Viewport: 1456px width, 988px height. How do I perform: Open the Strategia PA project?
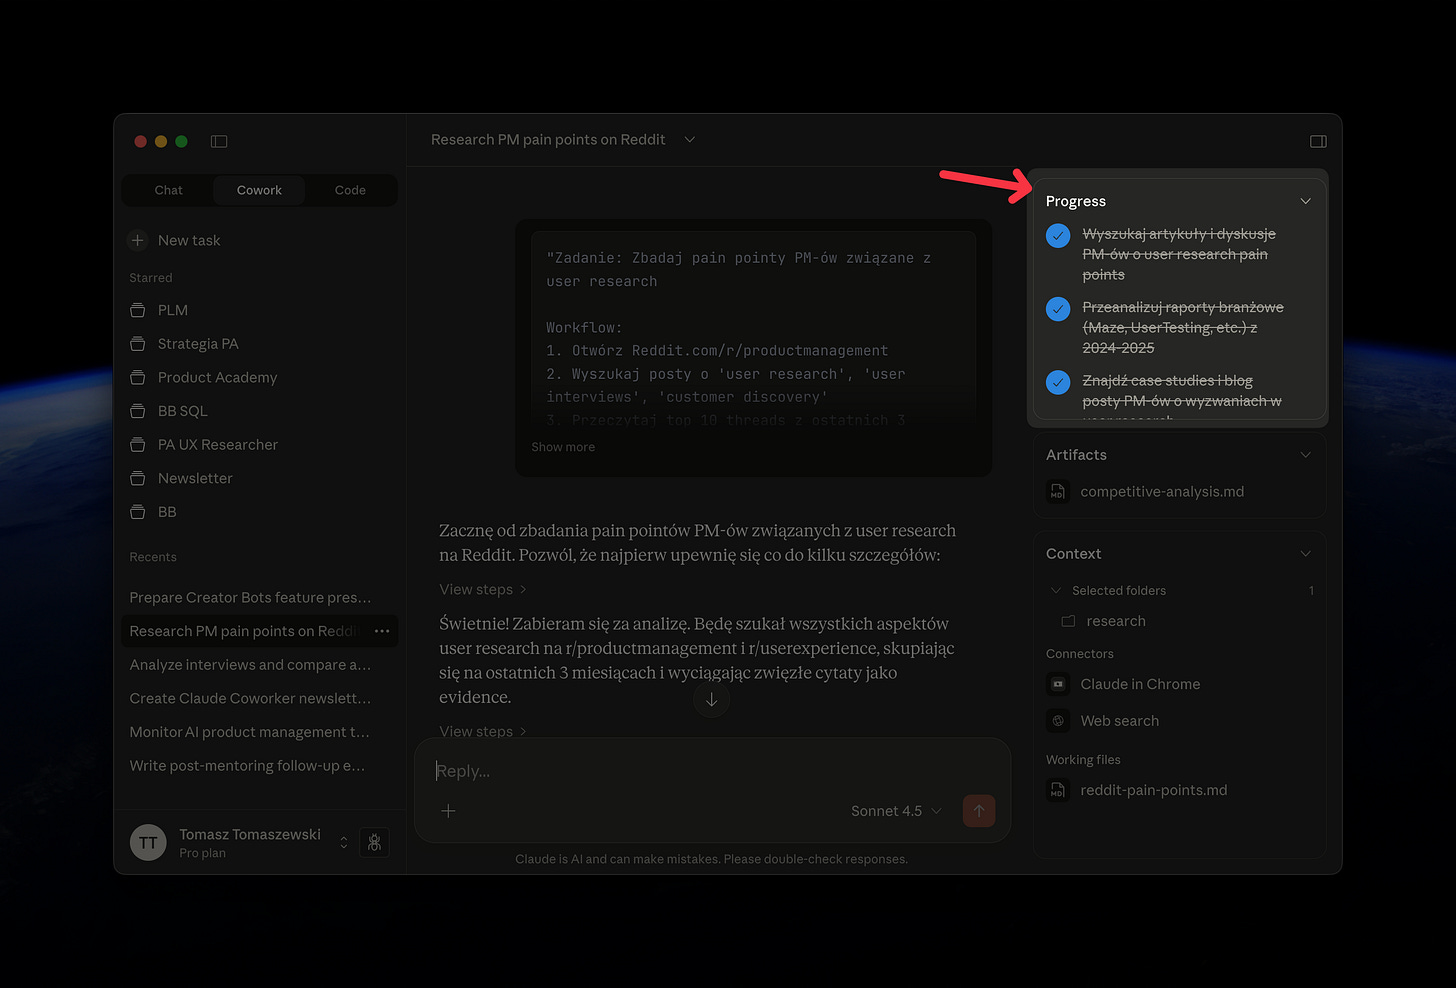[198, 344]
